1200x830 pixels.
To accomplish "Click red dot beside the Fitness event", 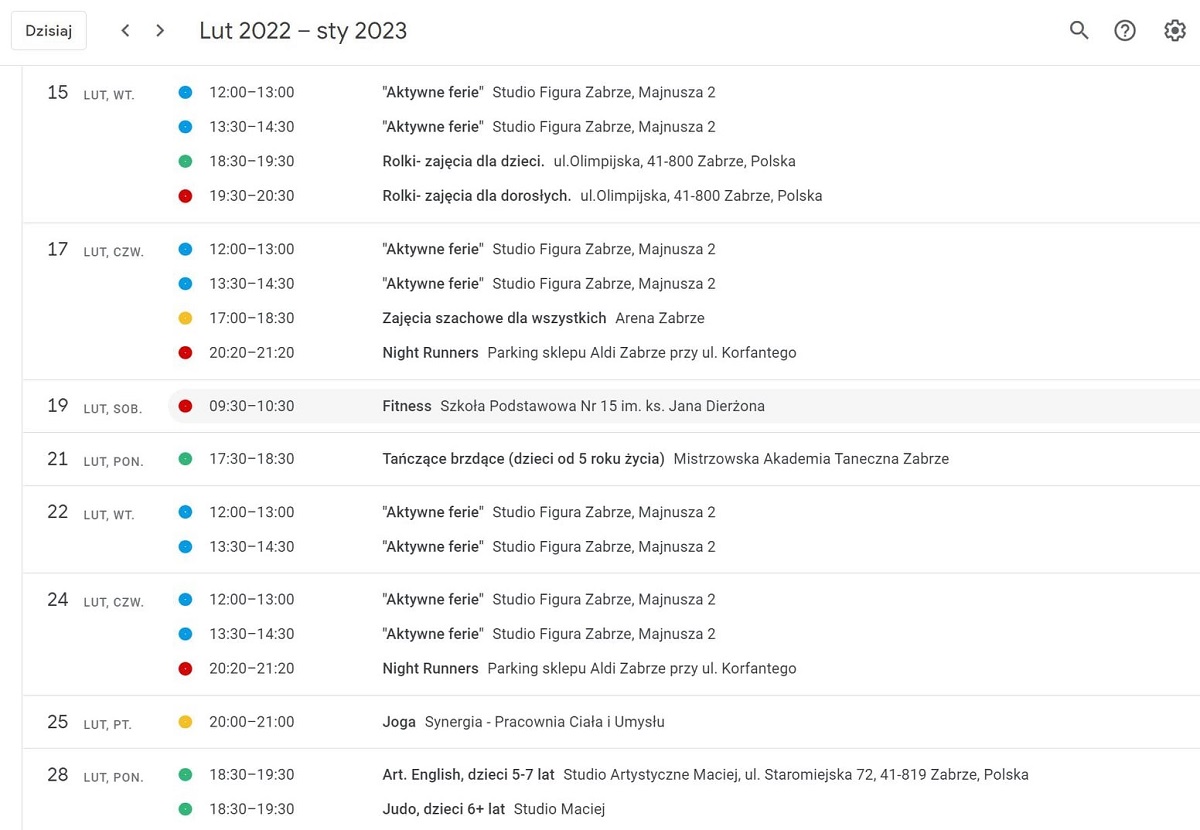I will coord(185,406).
